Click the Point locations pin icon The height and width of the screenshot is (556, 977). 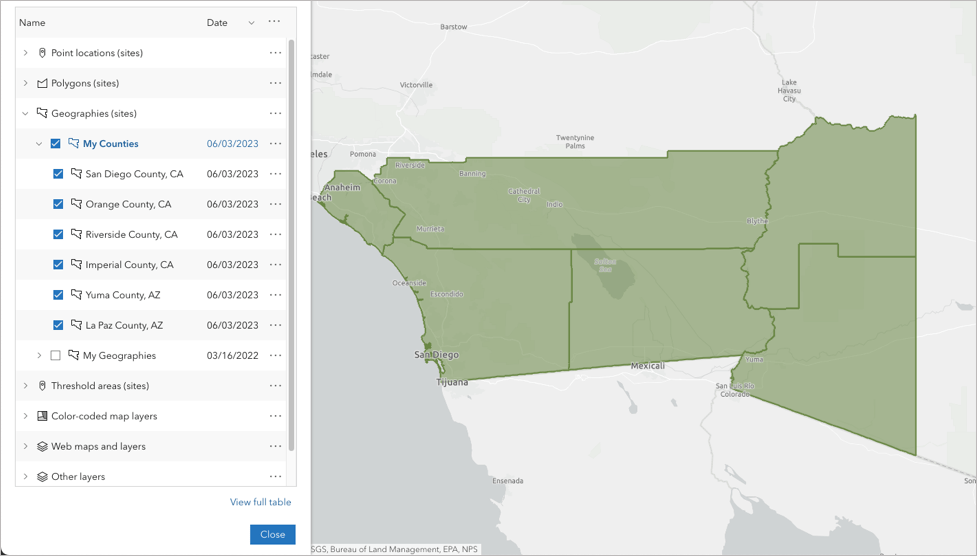(x=42, y=53)
